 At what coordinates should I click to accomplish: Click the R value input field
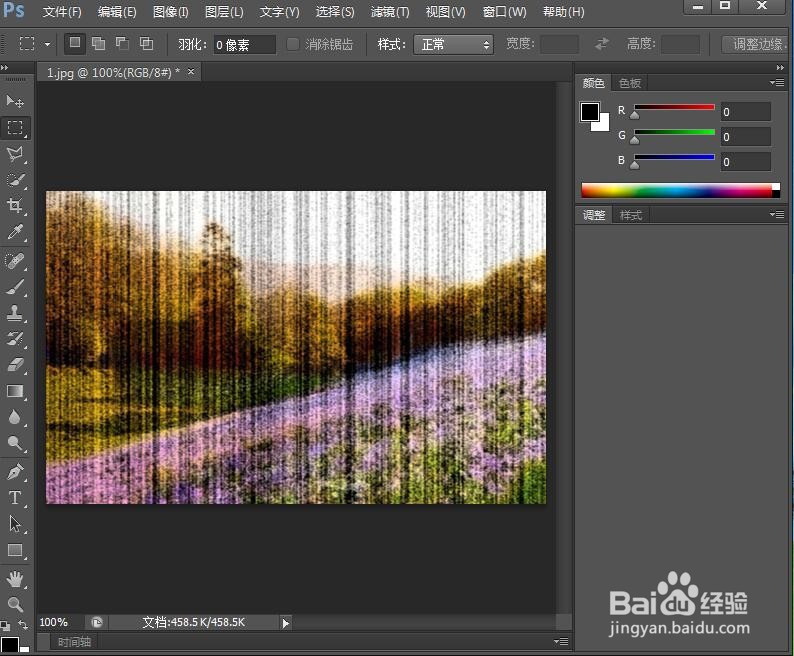[746, 111]
